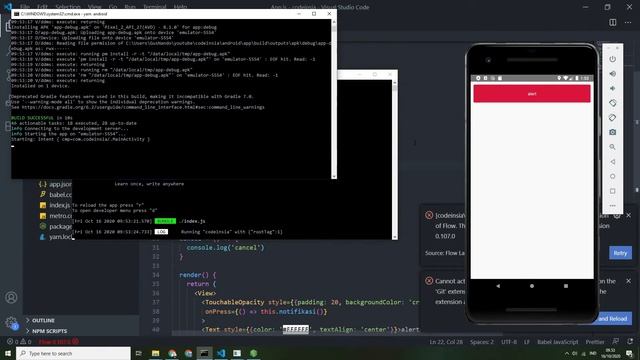Tap the Android recents button on phone screen
Viewport: 640px width, 360px height.
click(x=566, y=286)
